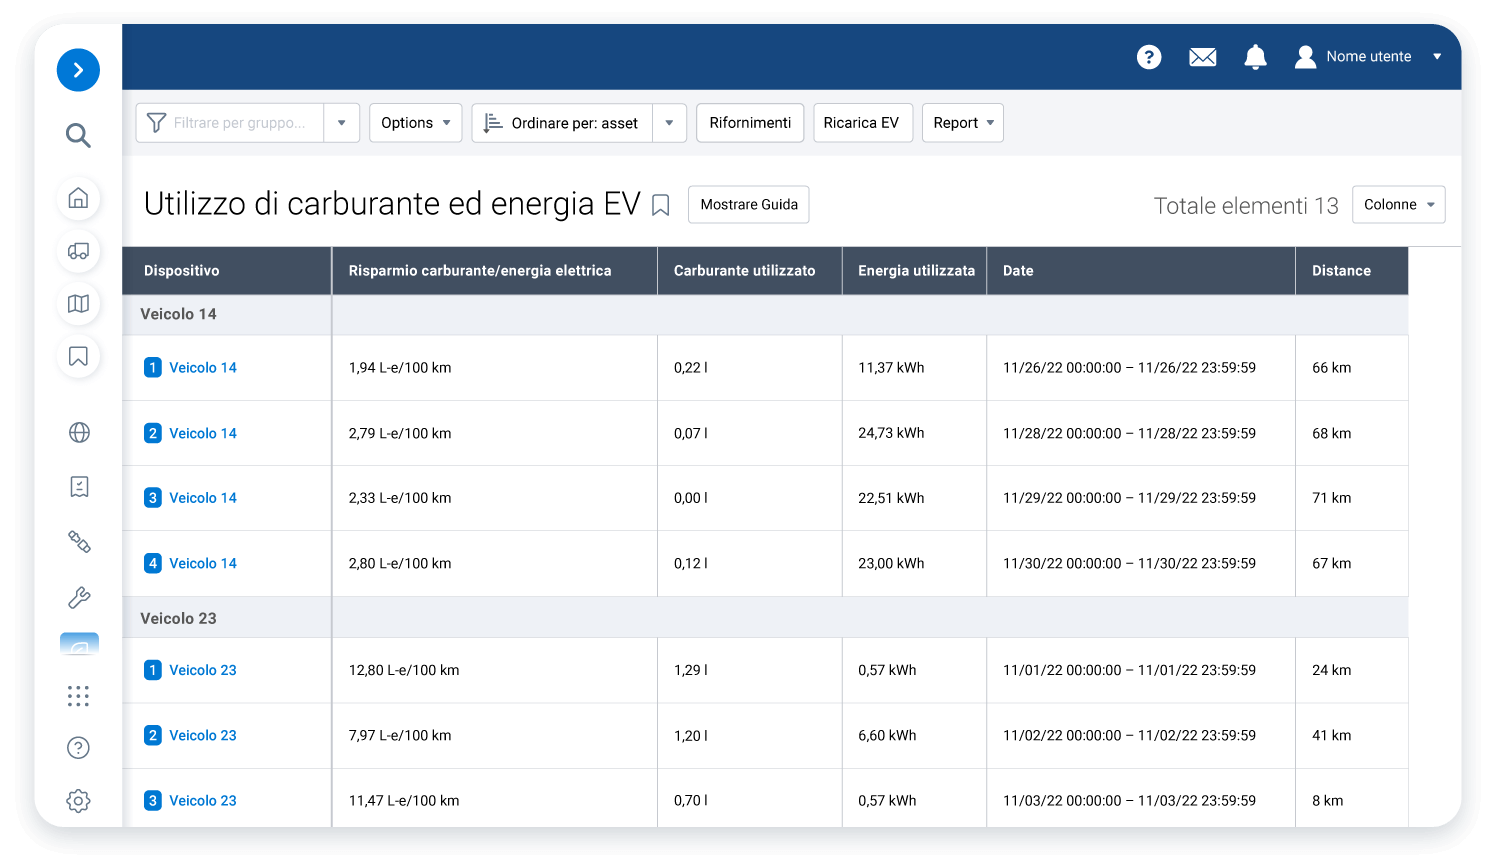This screenshot has width=1496, height=866.
Task: Open search from the sidebar magnifier icon
Action: (x=78, y=135)
